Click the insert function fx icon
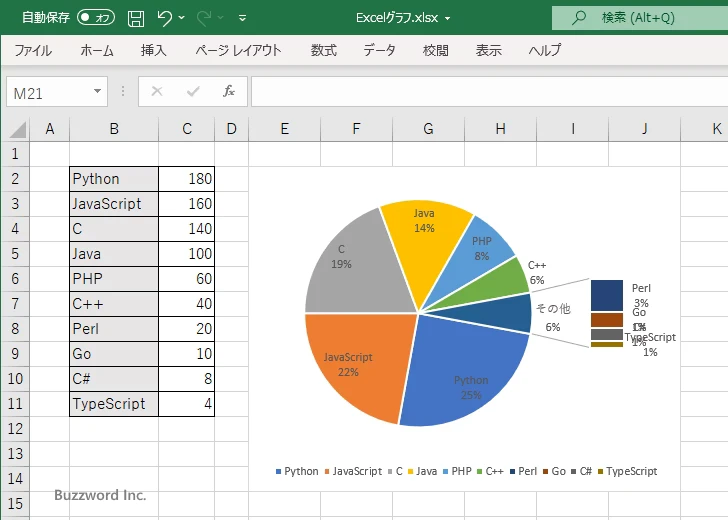The height and width of the screenshot is (520, 728). click(x=228, y=91)
